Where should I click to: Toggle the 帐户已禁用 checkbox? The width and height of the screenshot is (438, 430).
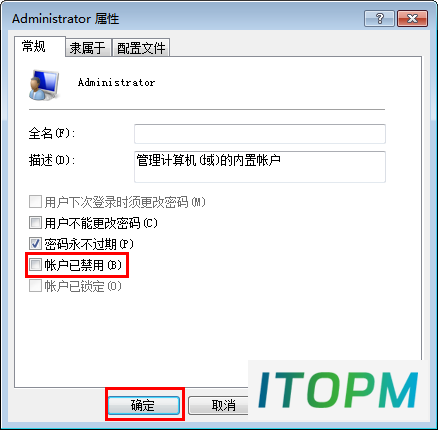(35, 265)
